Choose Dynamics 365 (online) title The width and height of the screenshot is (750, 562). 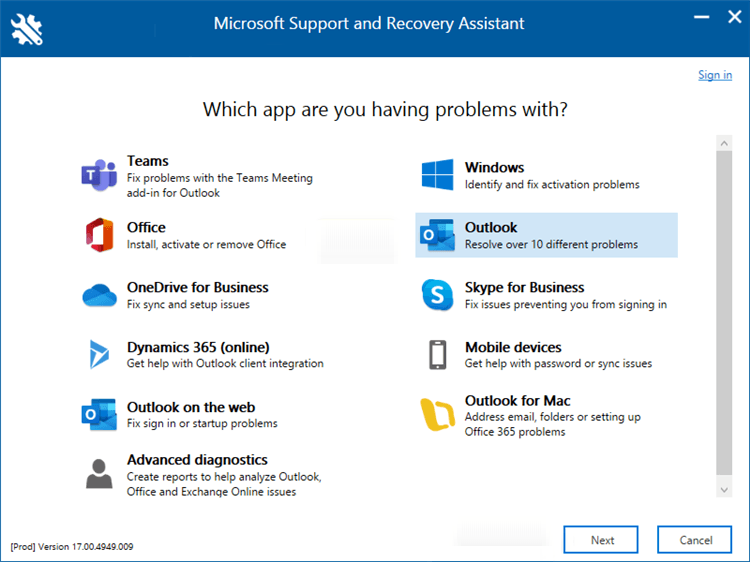click(x=198, y=347)
